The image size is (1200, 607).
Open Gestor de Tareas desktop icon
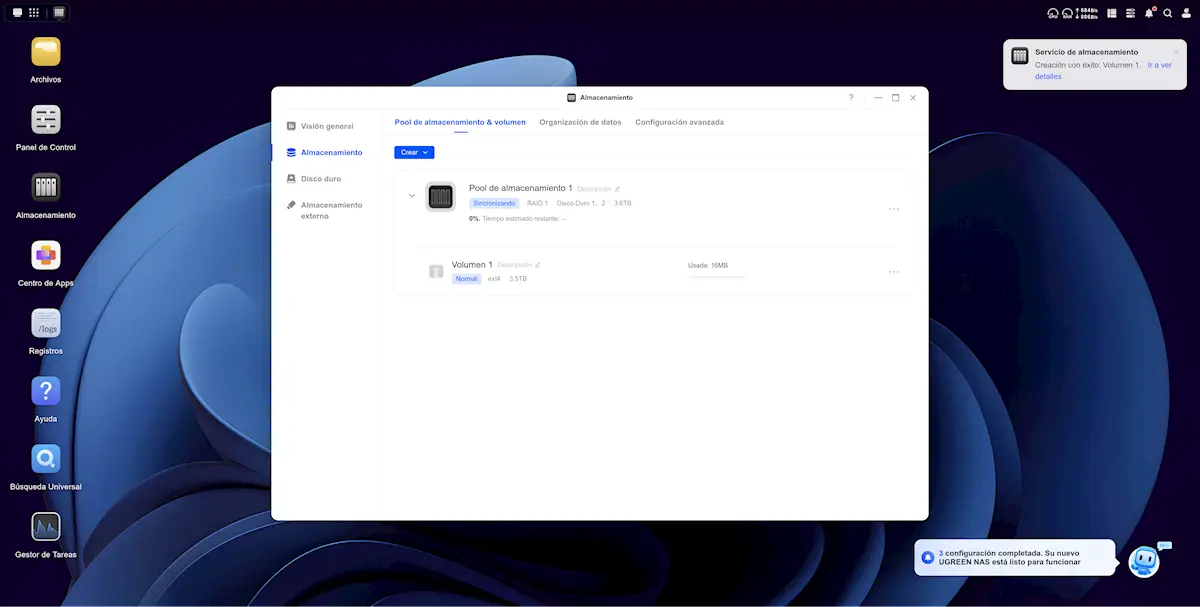tap(45, 527)
